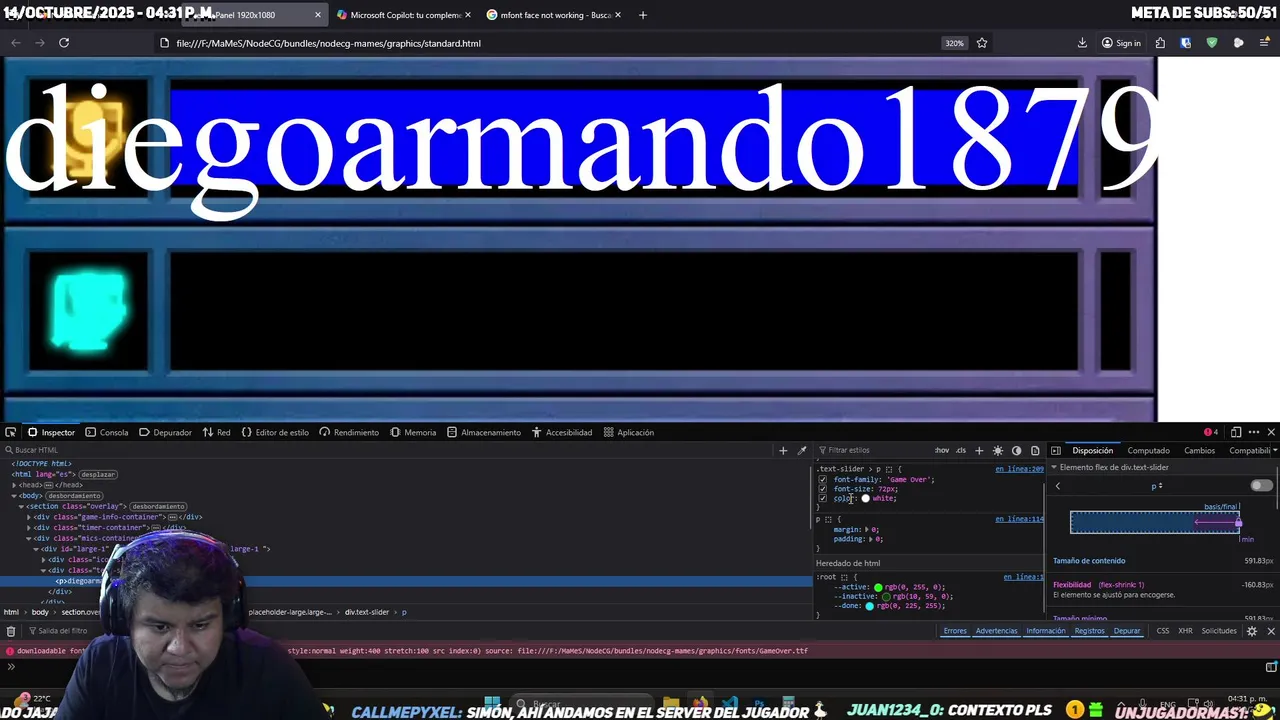Open the Editor de estilo tab
Screen dimensions: 1280x720
tap(275, 432)
